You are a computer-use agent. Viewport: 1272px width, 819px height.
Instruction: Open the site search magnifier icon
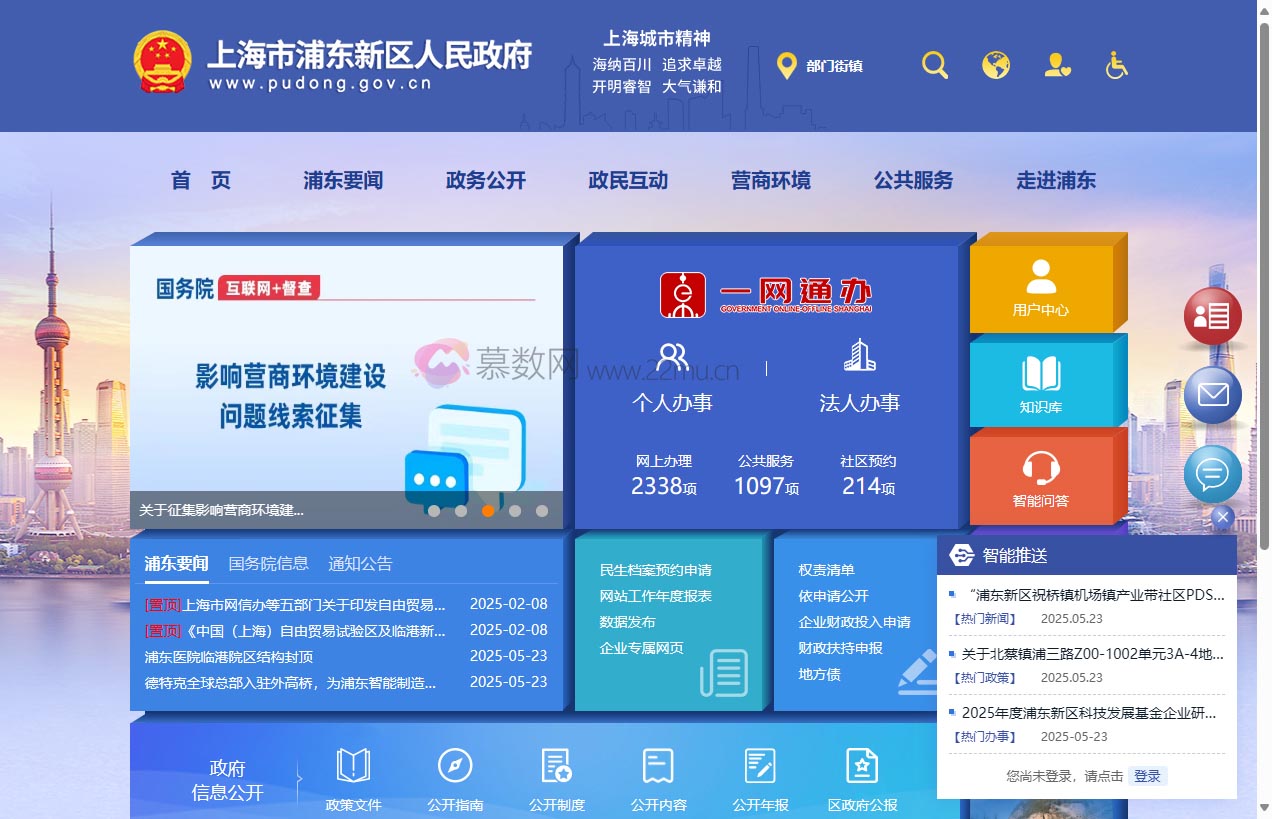934,64
